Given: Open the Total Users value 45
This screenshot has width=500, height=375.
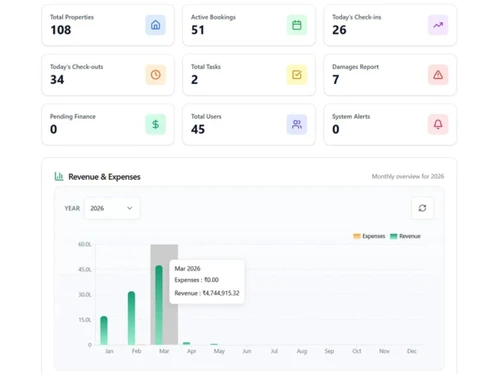Looking at the screenshot, I should pos(198,129).
